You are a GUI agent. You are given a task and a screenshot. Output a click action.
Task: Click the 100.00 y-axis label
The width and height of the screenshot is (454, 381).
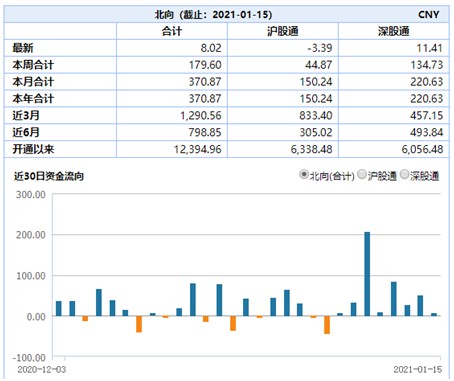click(x=31, y=276)
